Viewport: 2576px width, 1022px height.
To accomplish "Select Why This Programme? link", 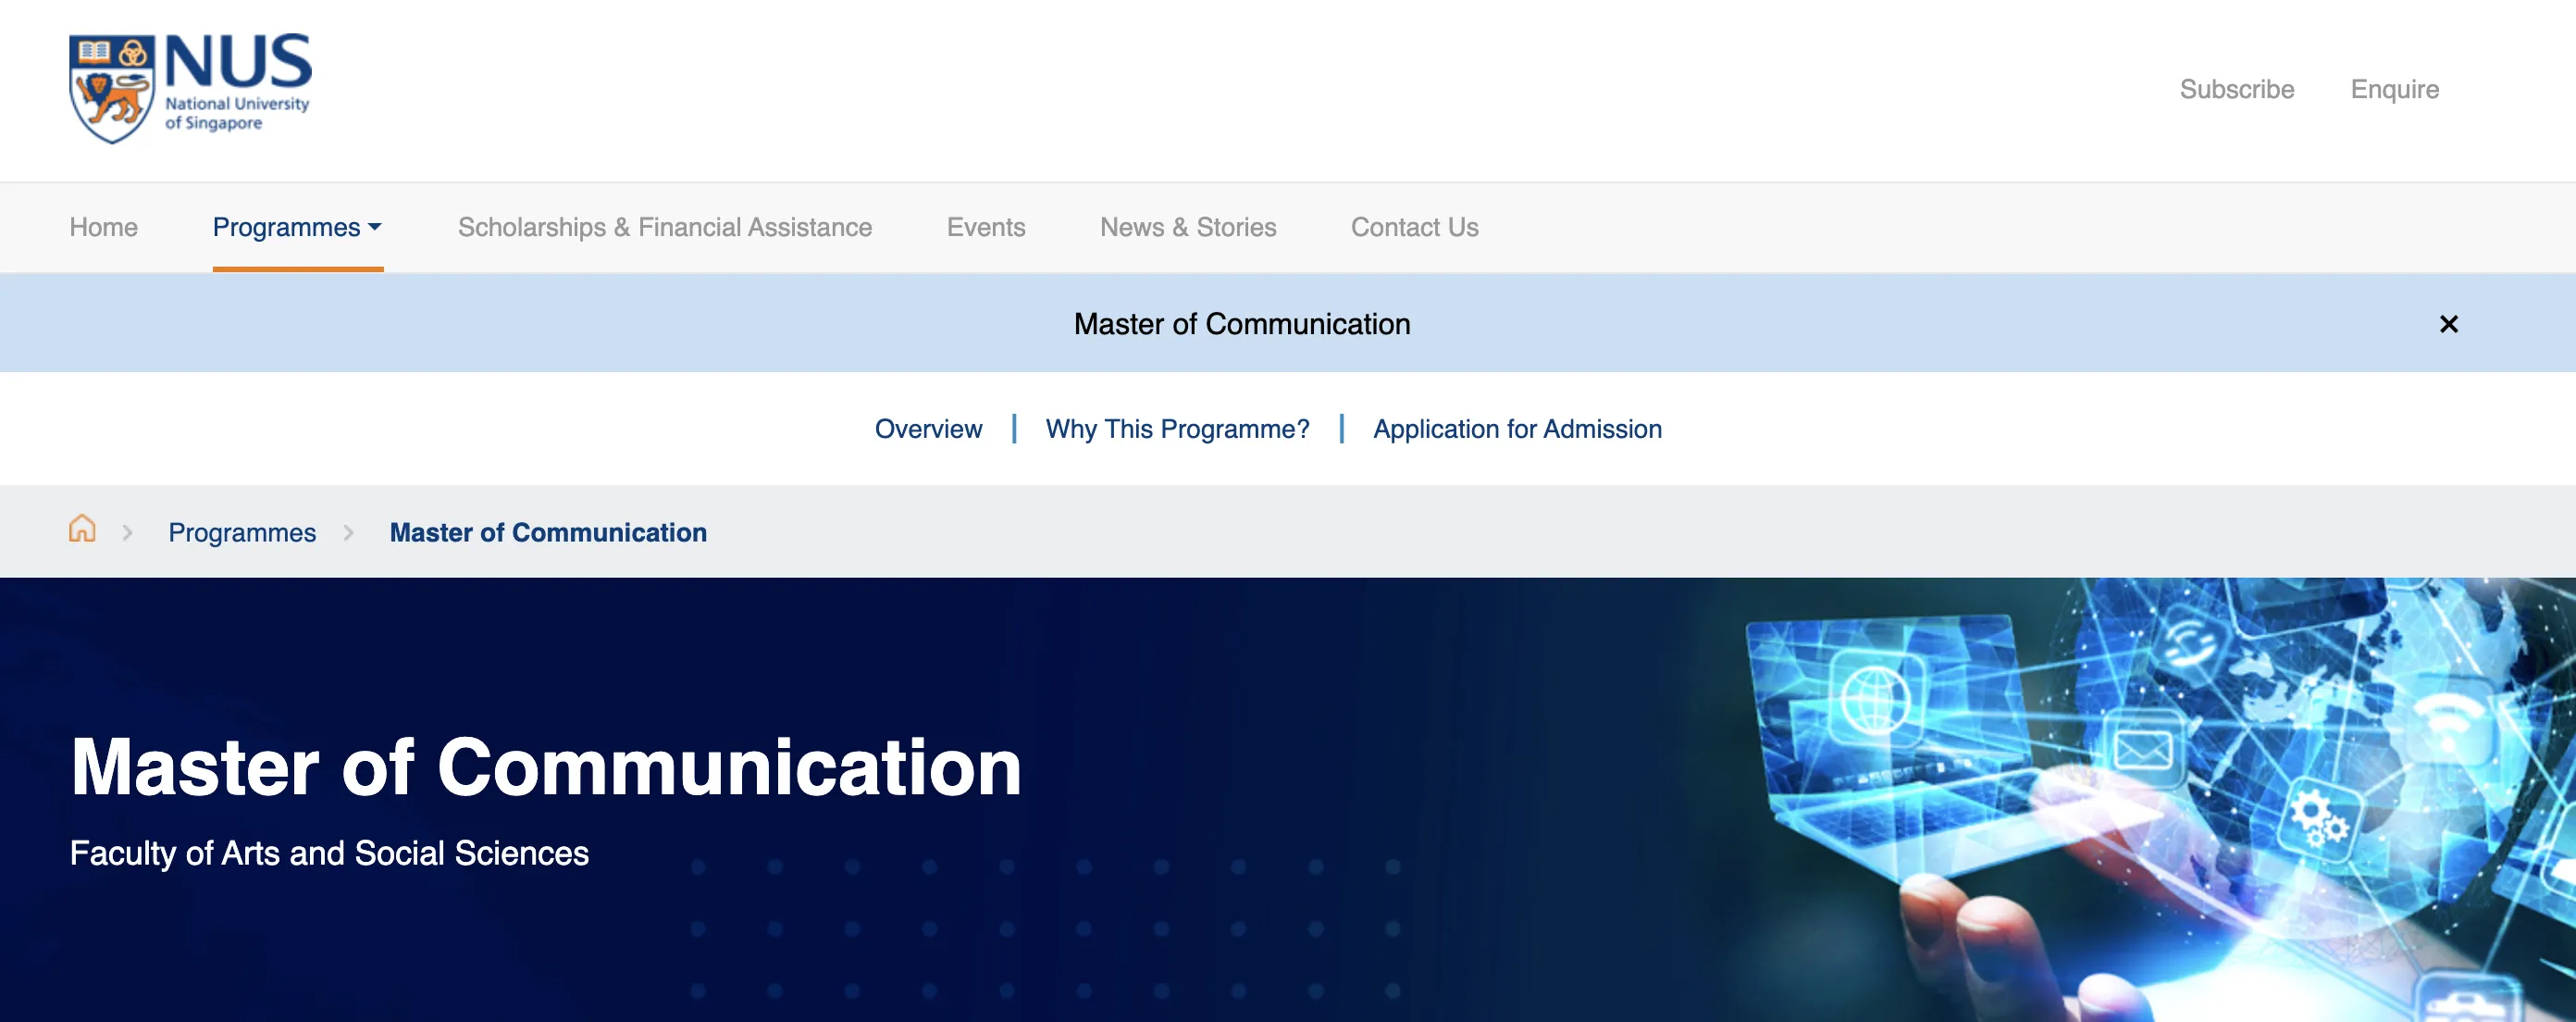I will click(1177, 429).
